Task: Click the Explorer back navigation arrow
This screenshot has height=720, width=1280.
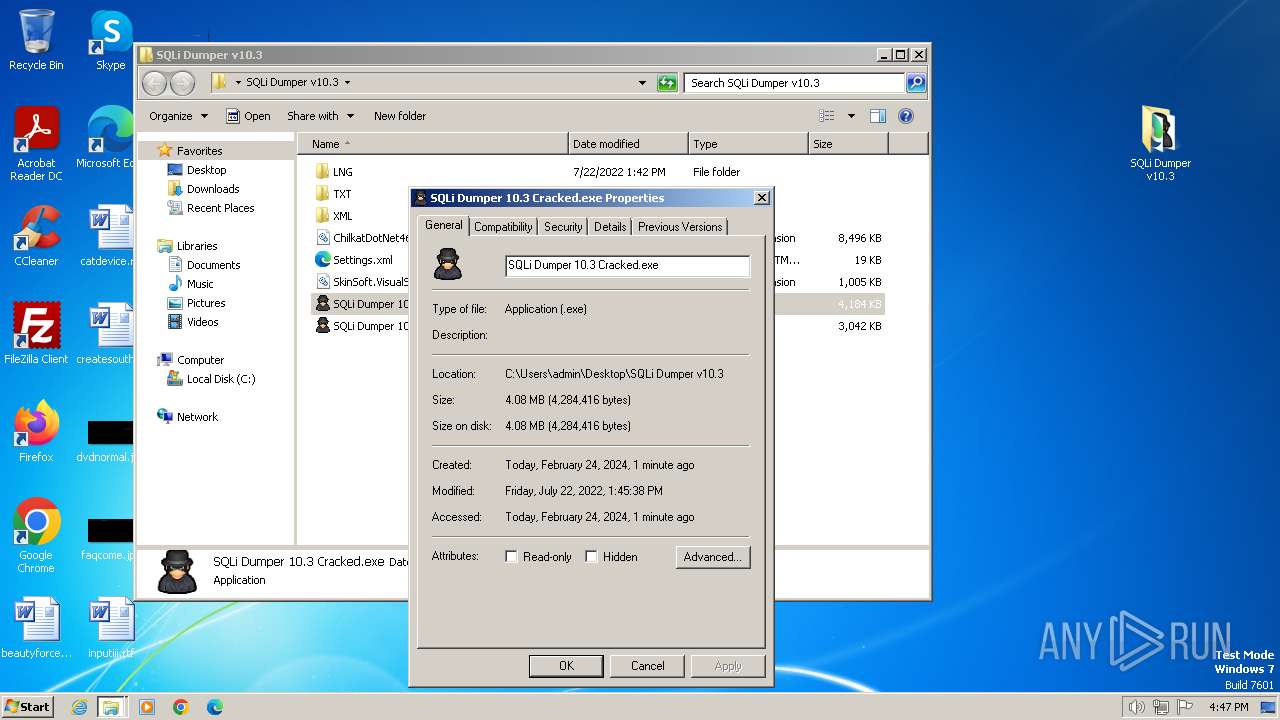Action: (x=155, y=83)
